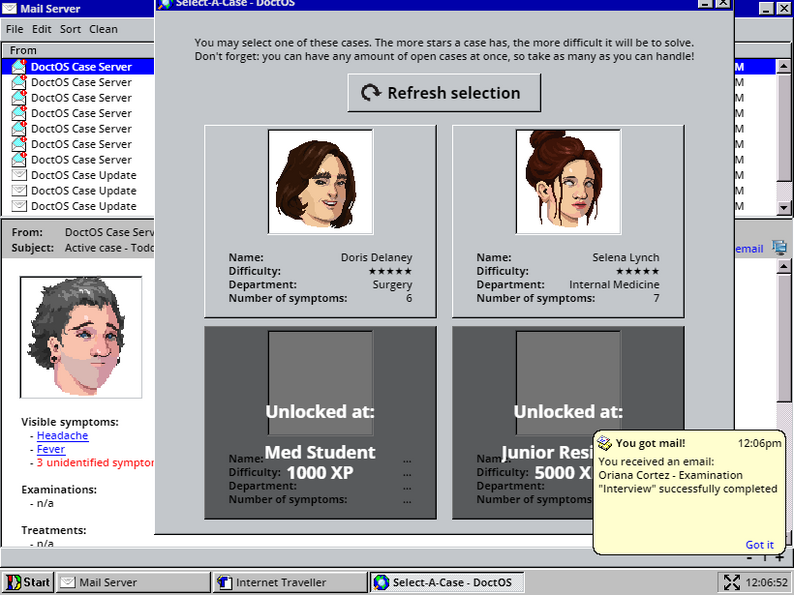This screenshot has height=595, width=794.
Task: Click the taskbar clock
Action: [x=767, y=582]
